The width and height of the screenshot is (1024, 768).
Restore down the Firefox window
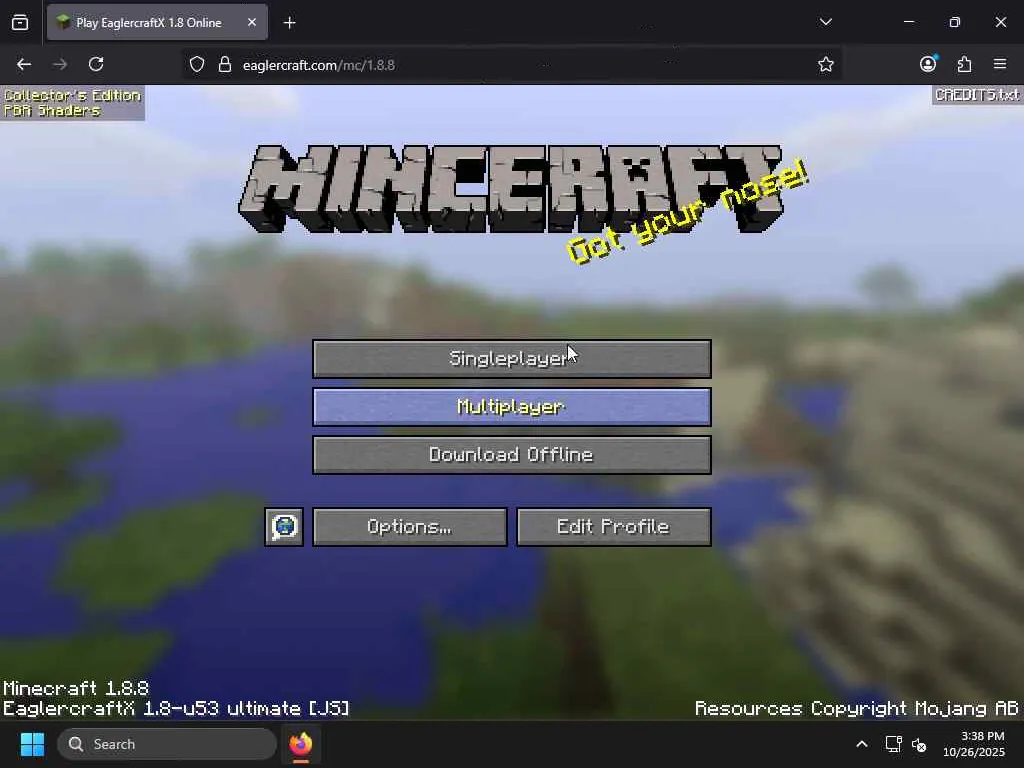[955, 22]
